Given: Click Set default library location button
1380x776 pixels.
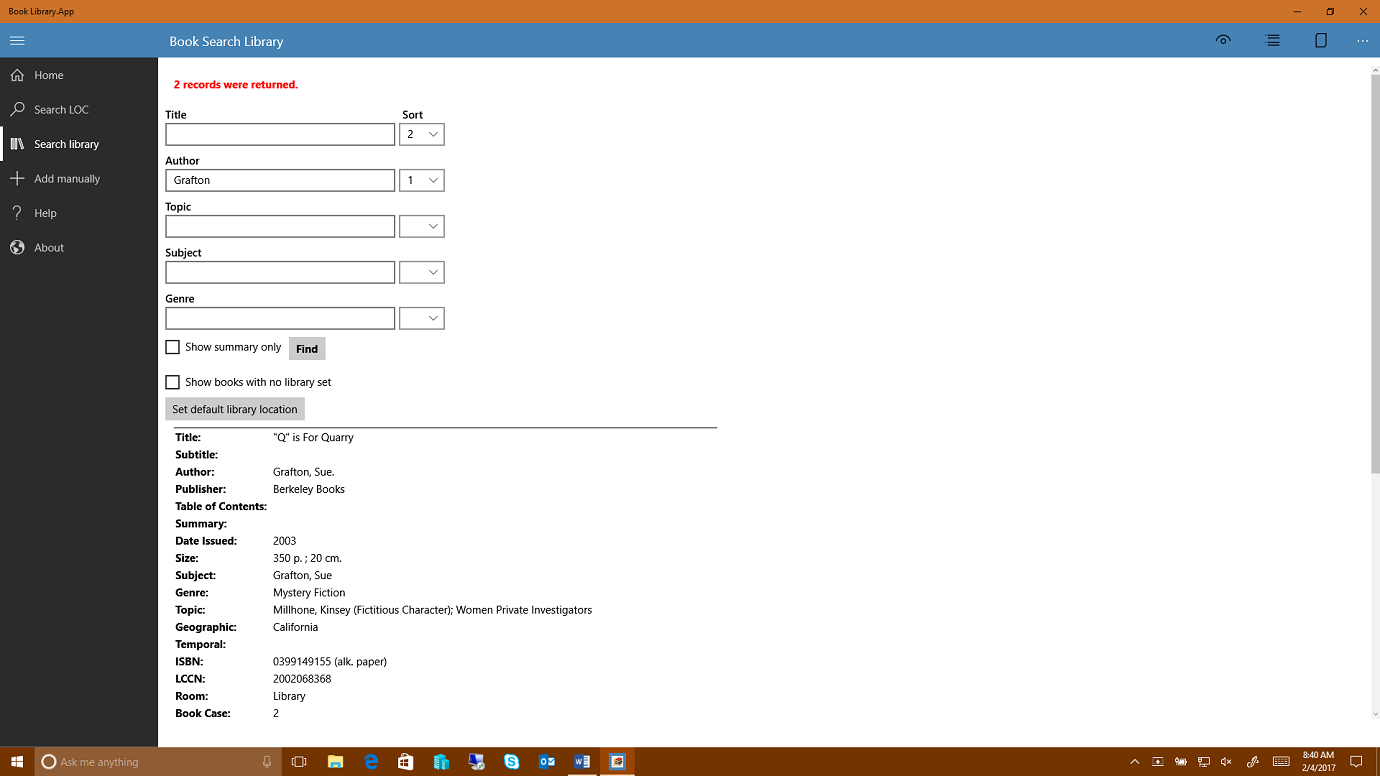Looking at the screenshot, I should pos(235,409).
